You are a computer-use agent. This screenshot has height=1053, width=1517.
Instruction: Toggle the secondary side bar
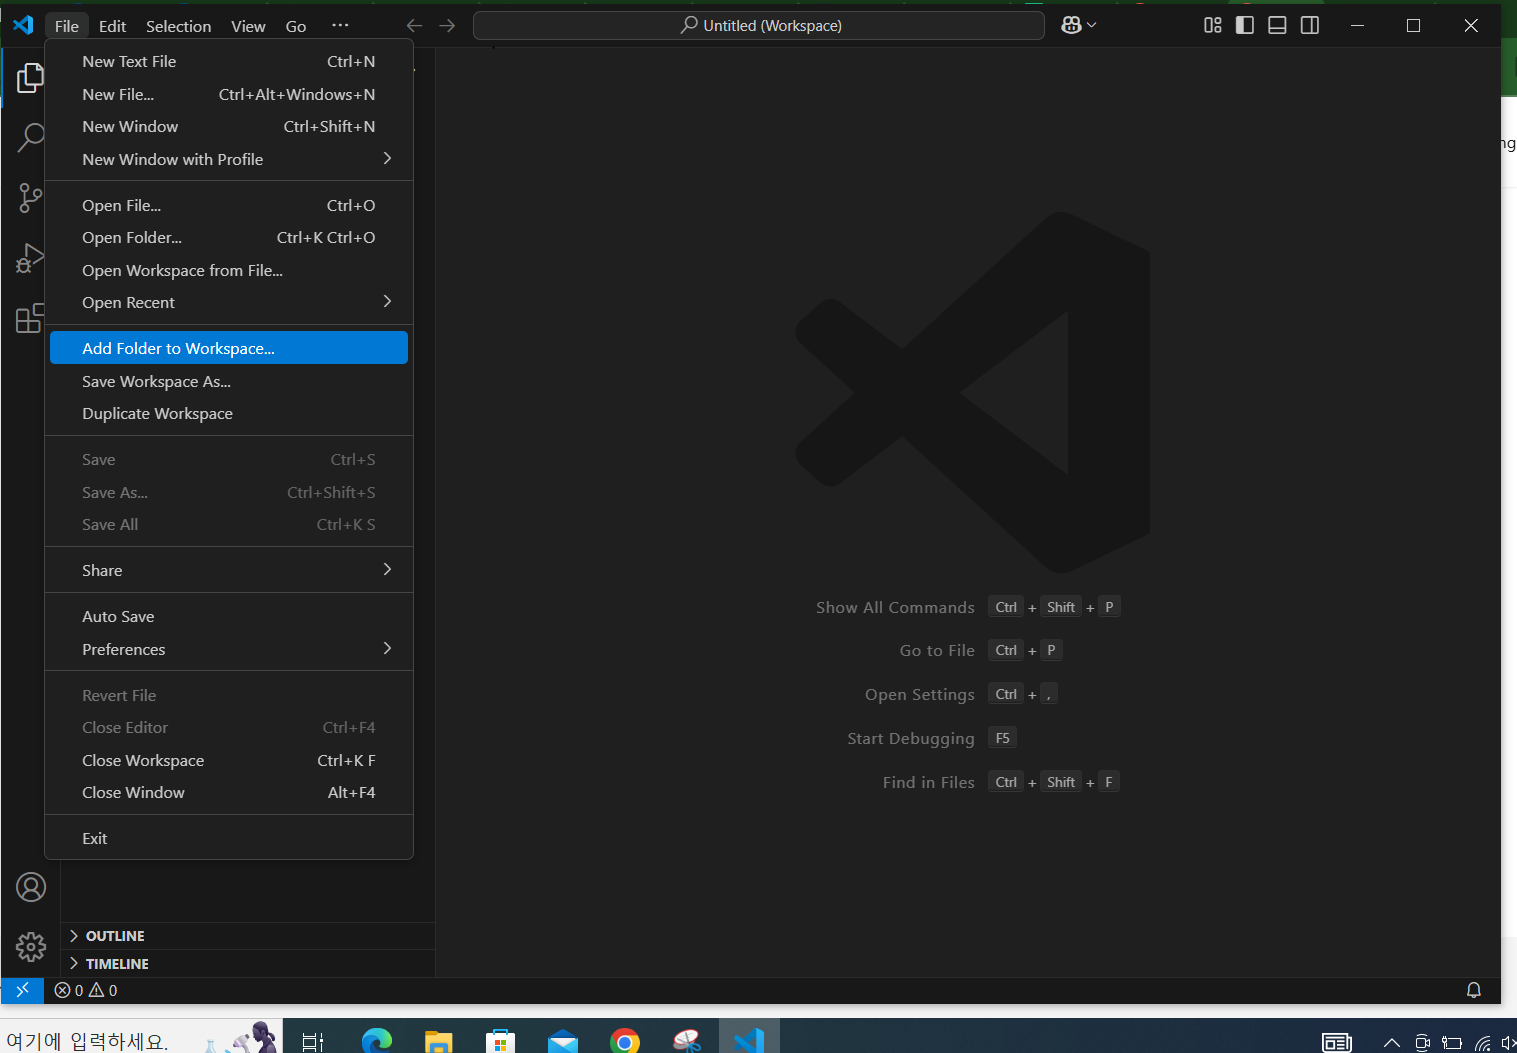pyautogui.click(x=1309, y=25)
